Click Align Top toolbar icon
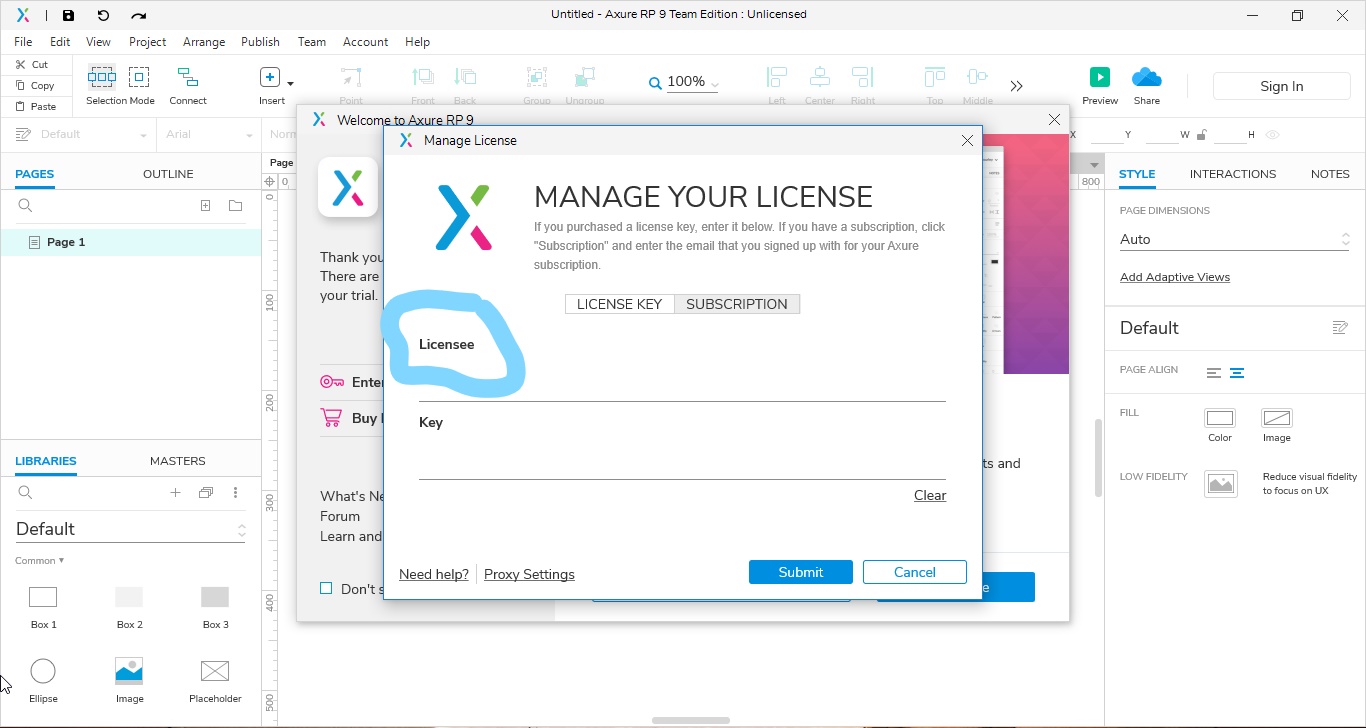This screenshot has height=728, width=1366. 935,77
